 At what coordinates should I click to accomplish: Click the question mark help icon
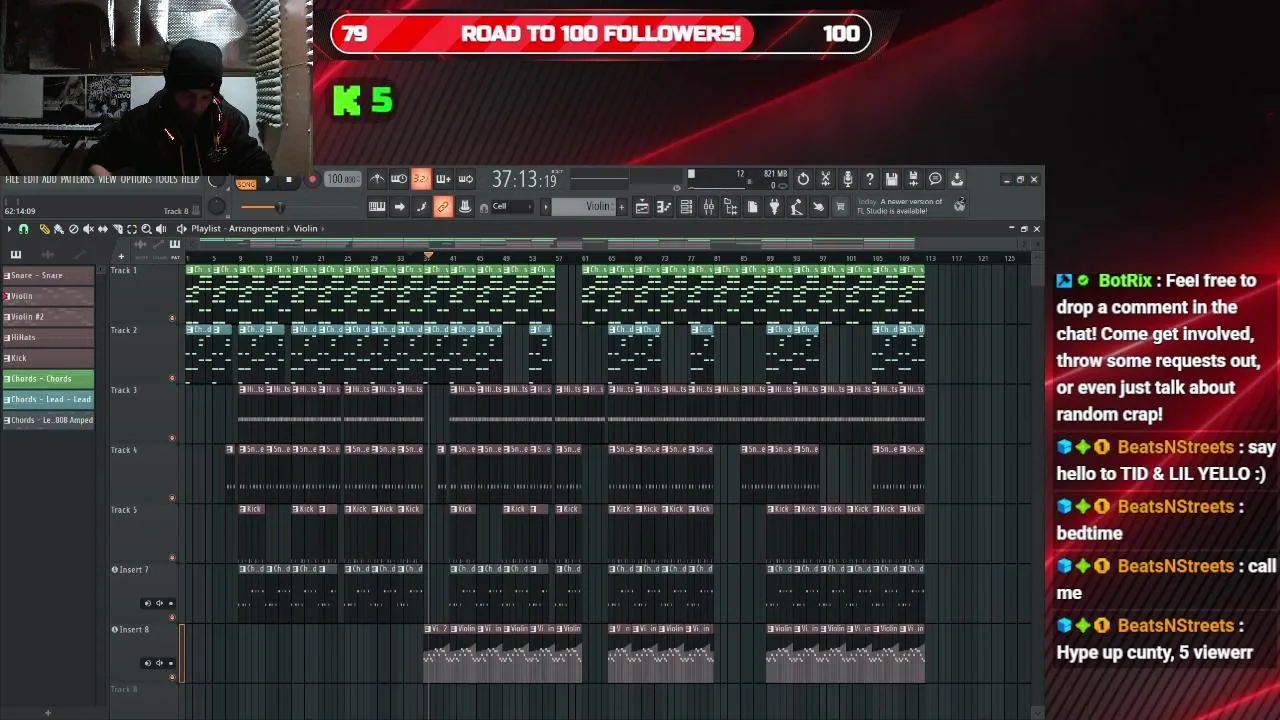[870, 179]
